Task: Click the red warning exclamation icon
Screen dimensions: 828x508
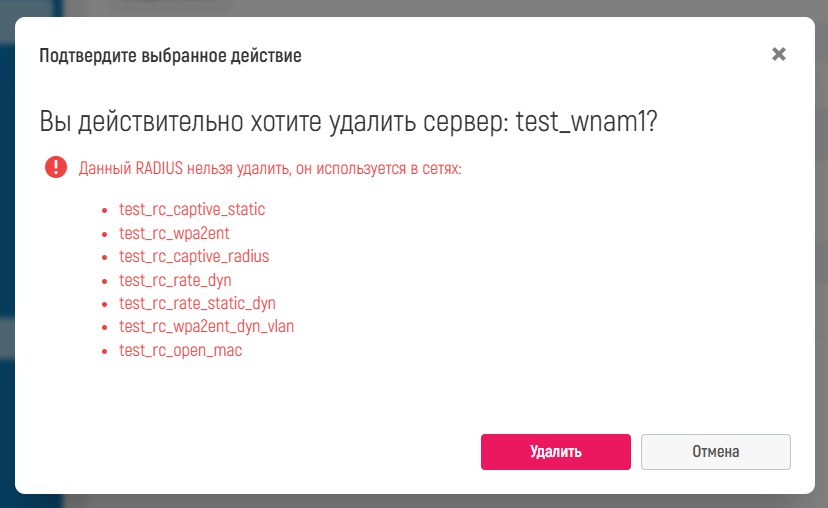Action: point(55,167)
